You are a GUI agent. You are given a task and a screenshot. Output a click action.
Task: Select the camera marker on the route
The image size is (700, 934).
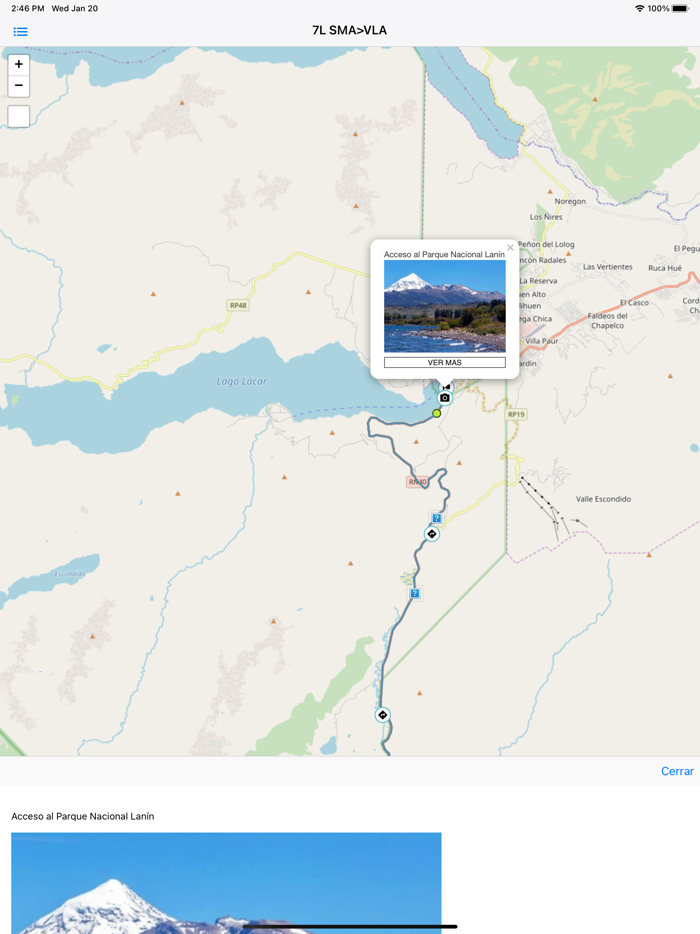(x=444, y=398)
